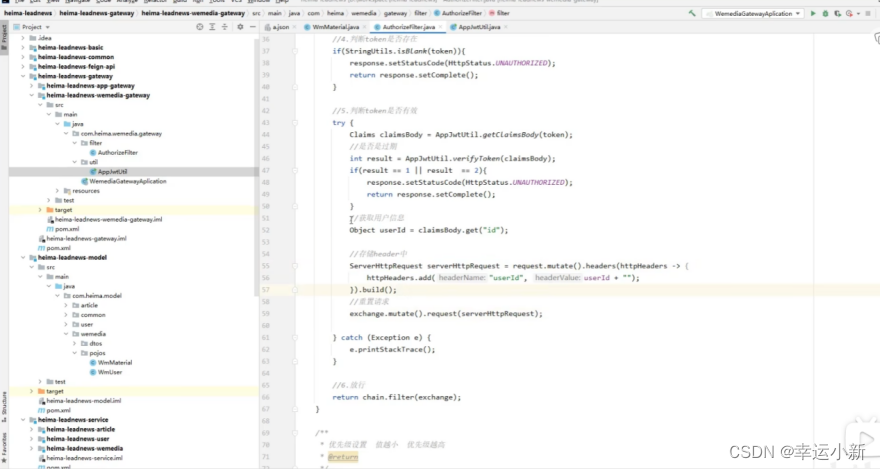Collapse heima-leadnews-gateway module
The height and width of the screenshot is (470, 881).
pos(23,76)
